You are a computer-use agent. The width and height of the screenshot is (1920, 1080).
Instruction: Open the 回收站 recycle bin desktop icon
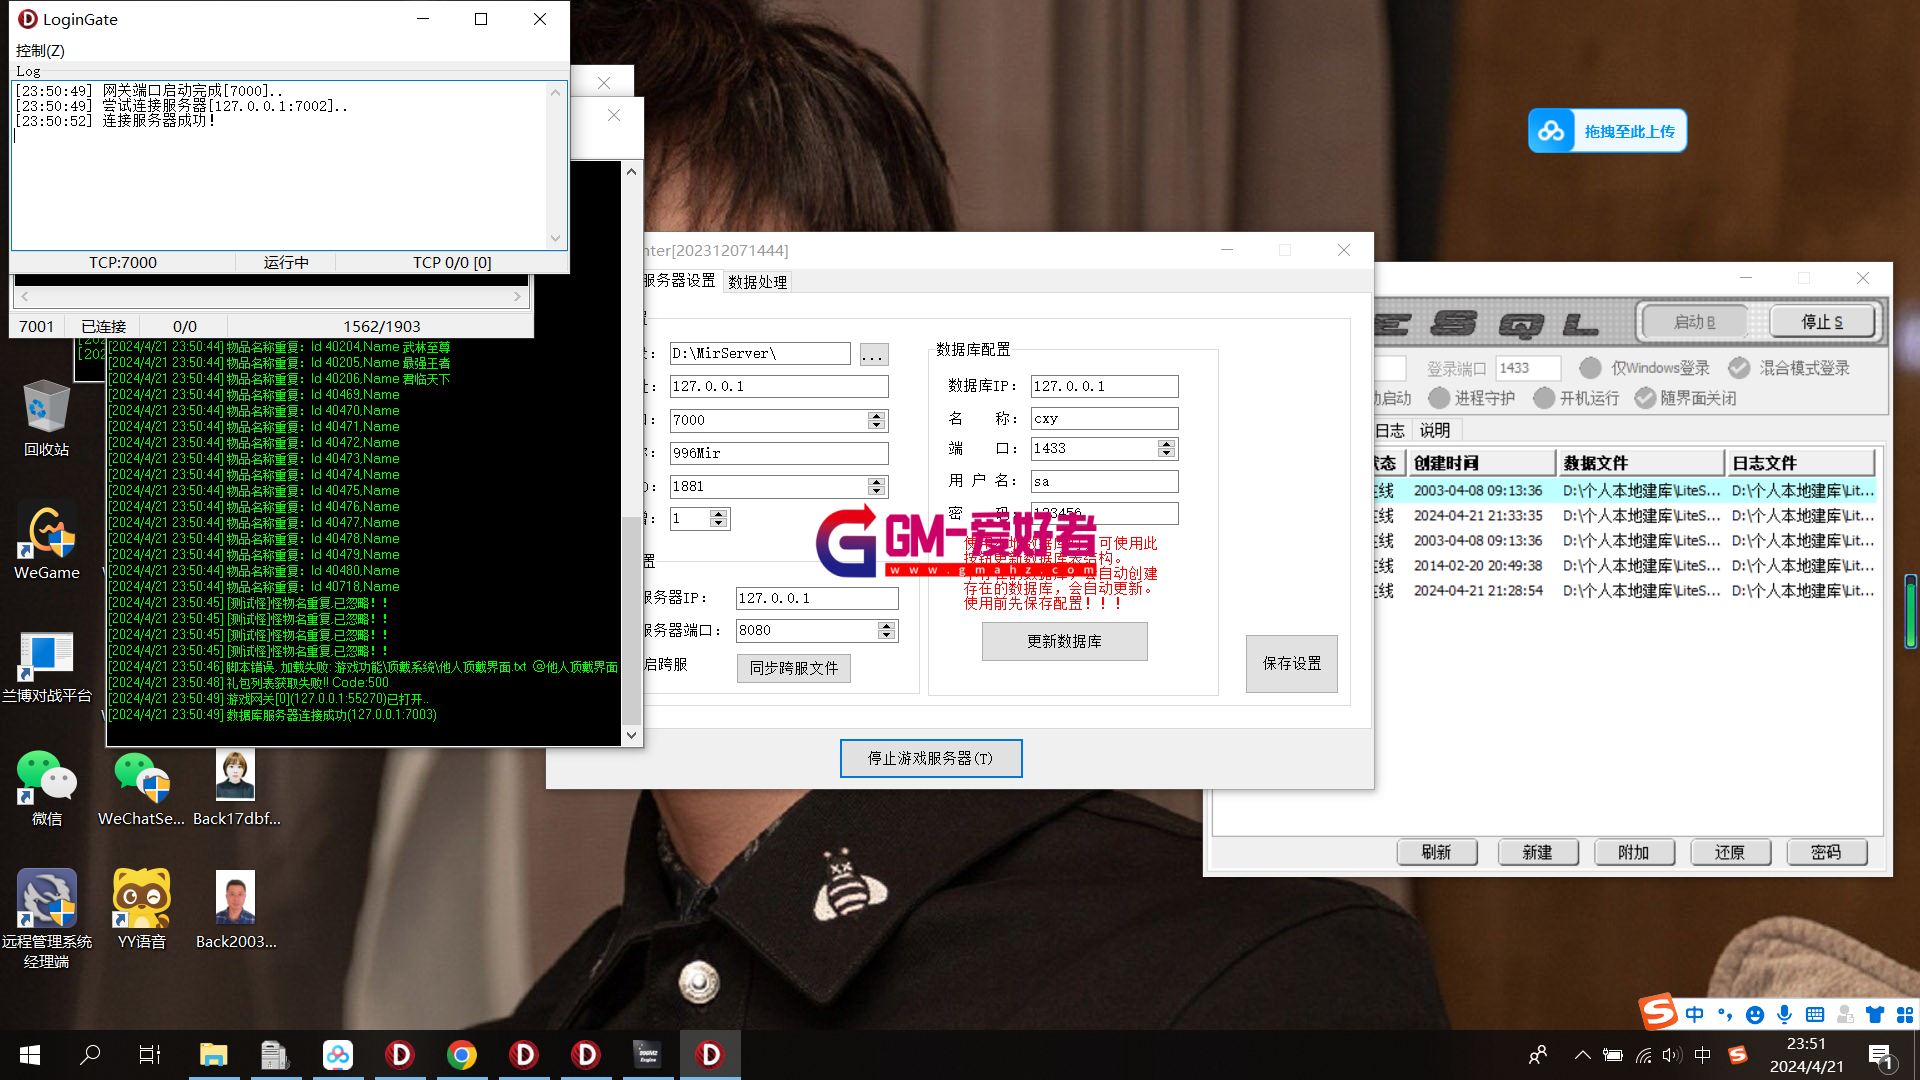pyautogui.click(x=46, y=418)
